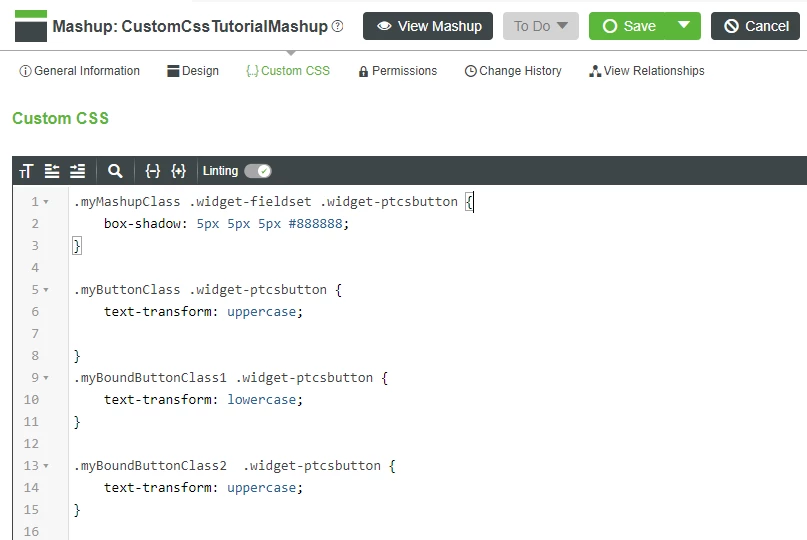The width and height of the screenshot is (807, 540).
Task: Click the box-shadow property on line 2
Action: [142, 223]
